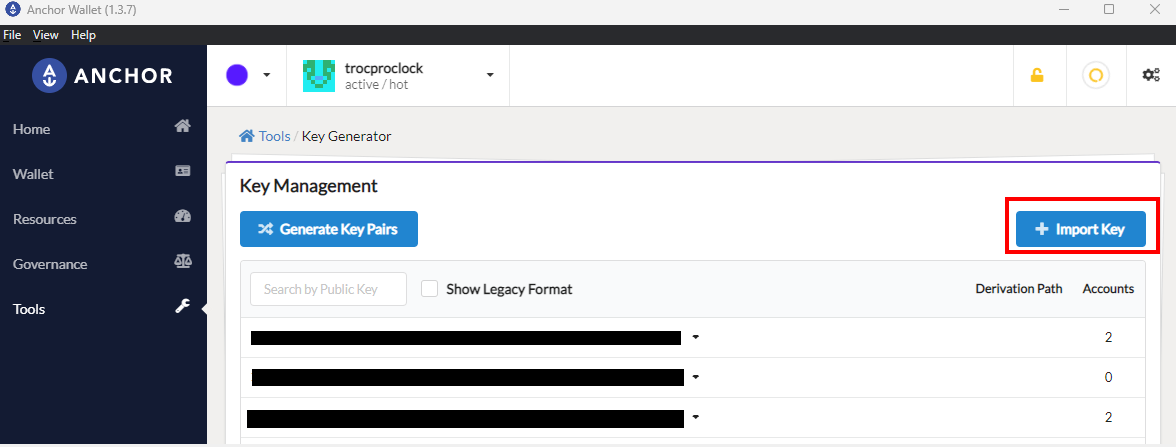Expand the first key row's dropdown arrow

(695, 338)
